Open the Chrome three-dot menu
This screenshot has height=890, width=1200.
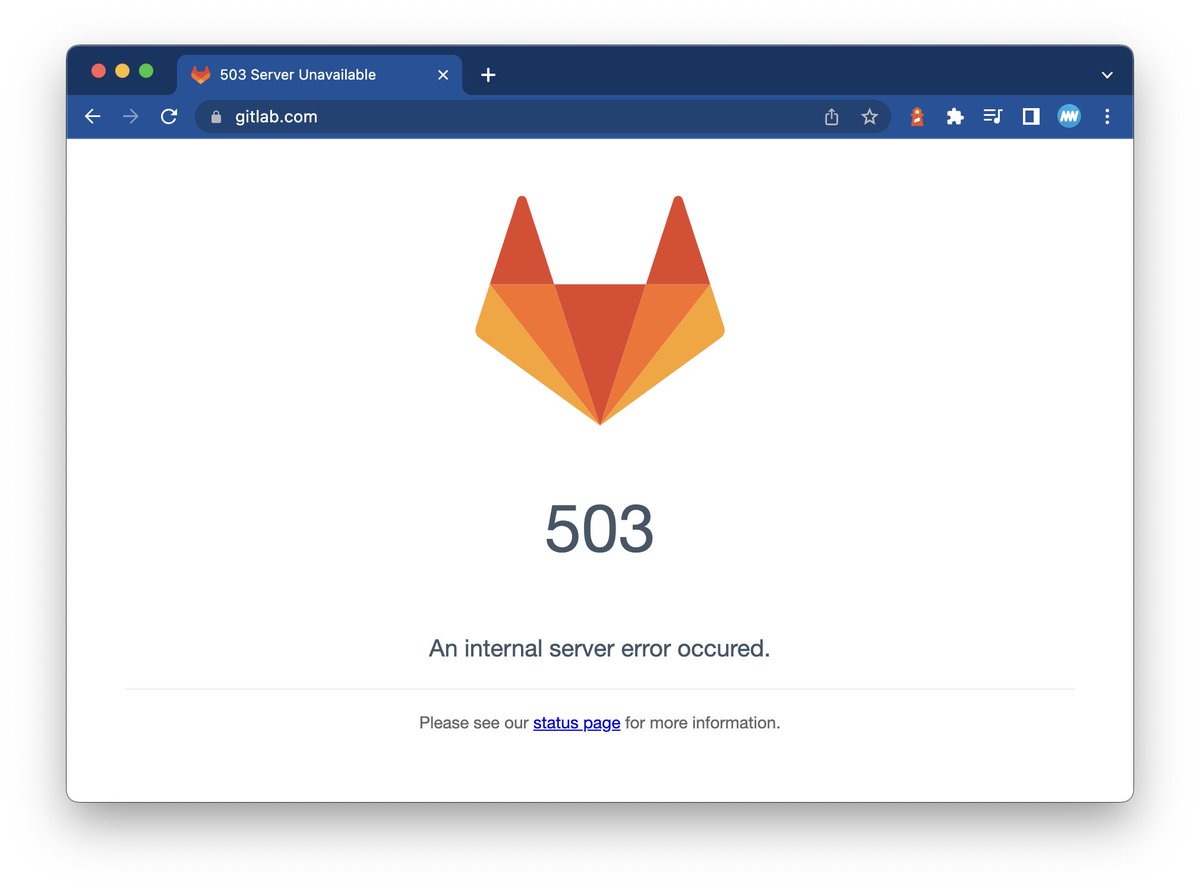(1107, 117)
